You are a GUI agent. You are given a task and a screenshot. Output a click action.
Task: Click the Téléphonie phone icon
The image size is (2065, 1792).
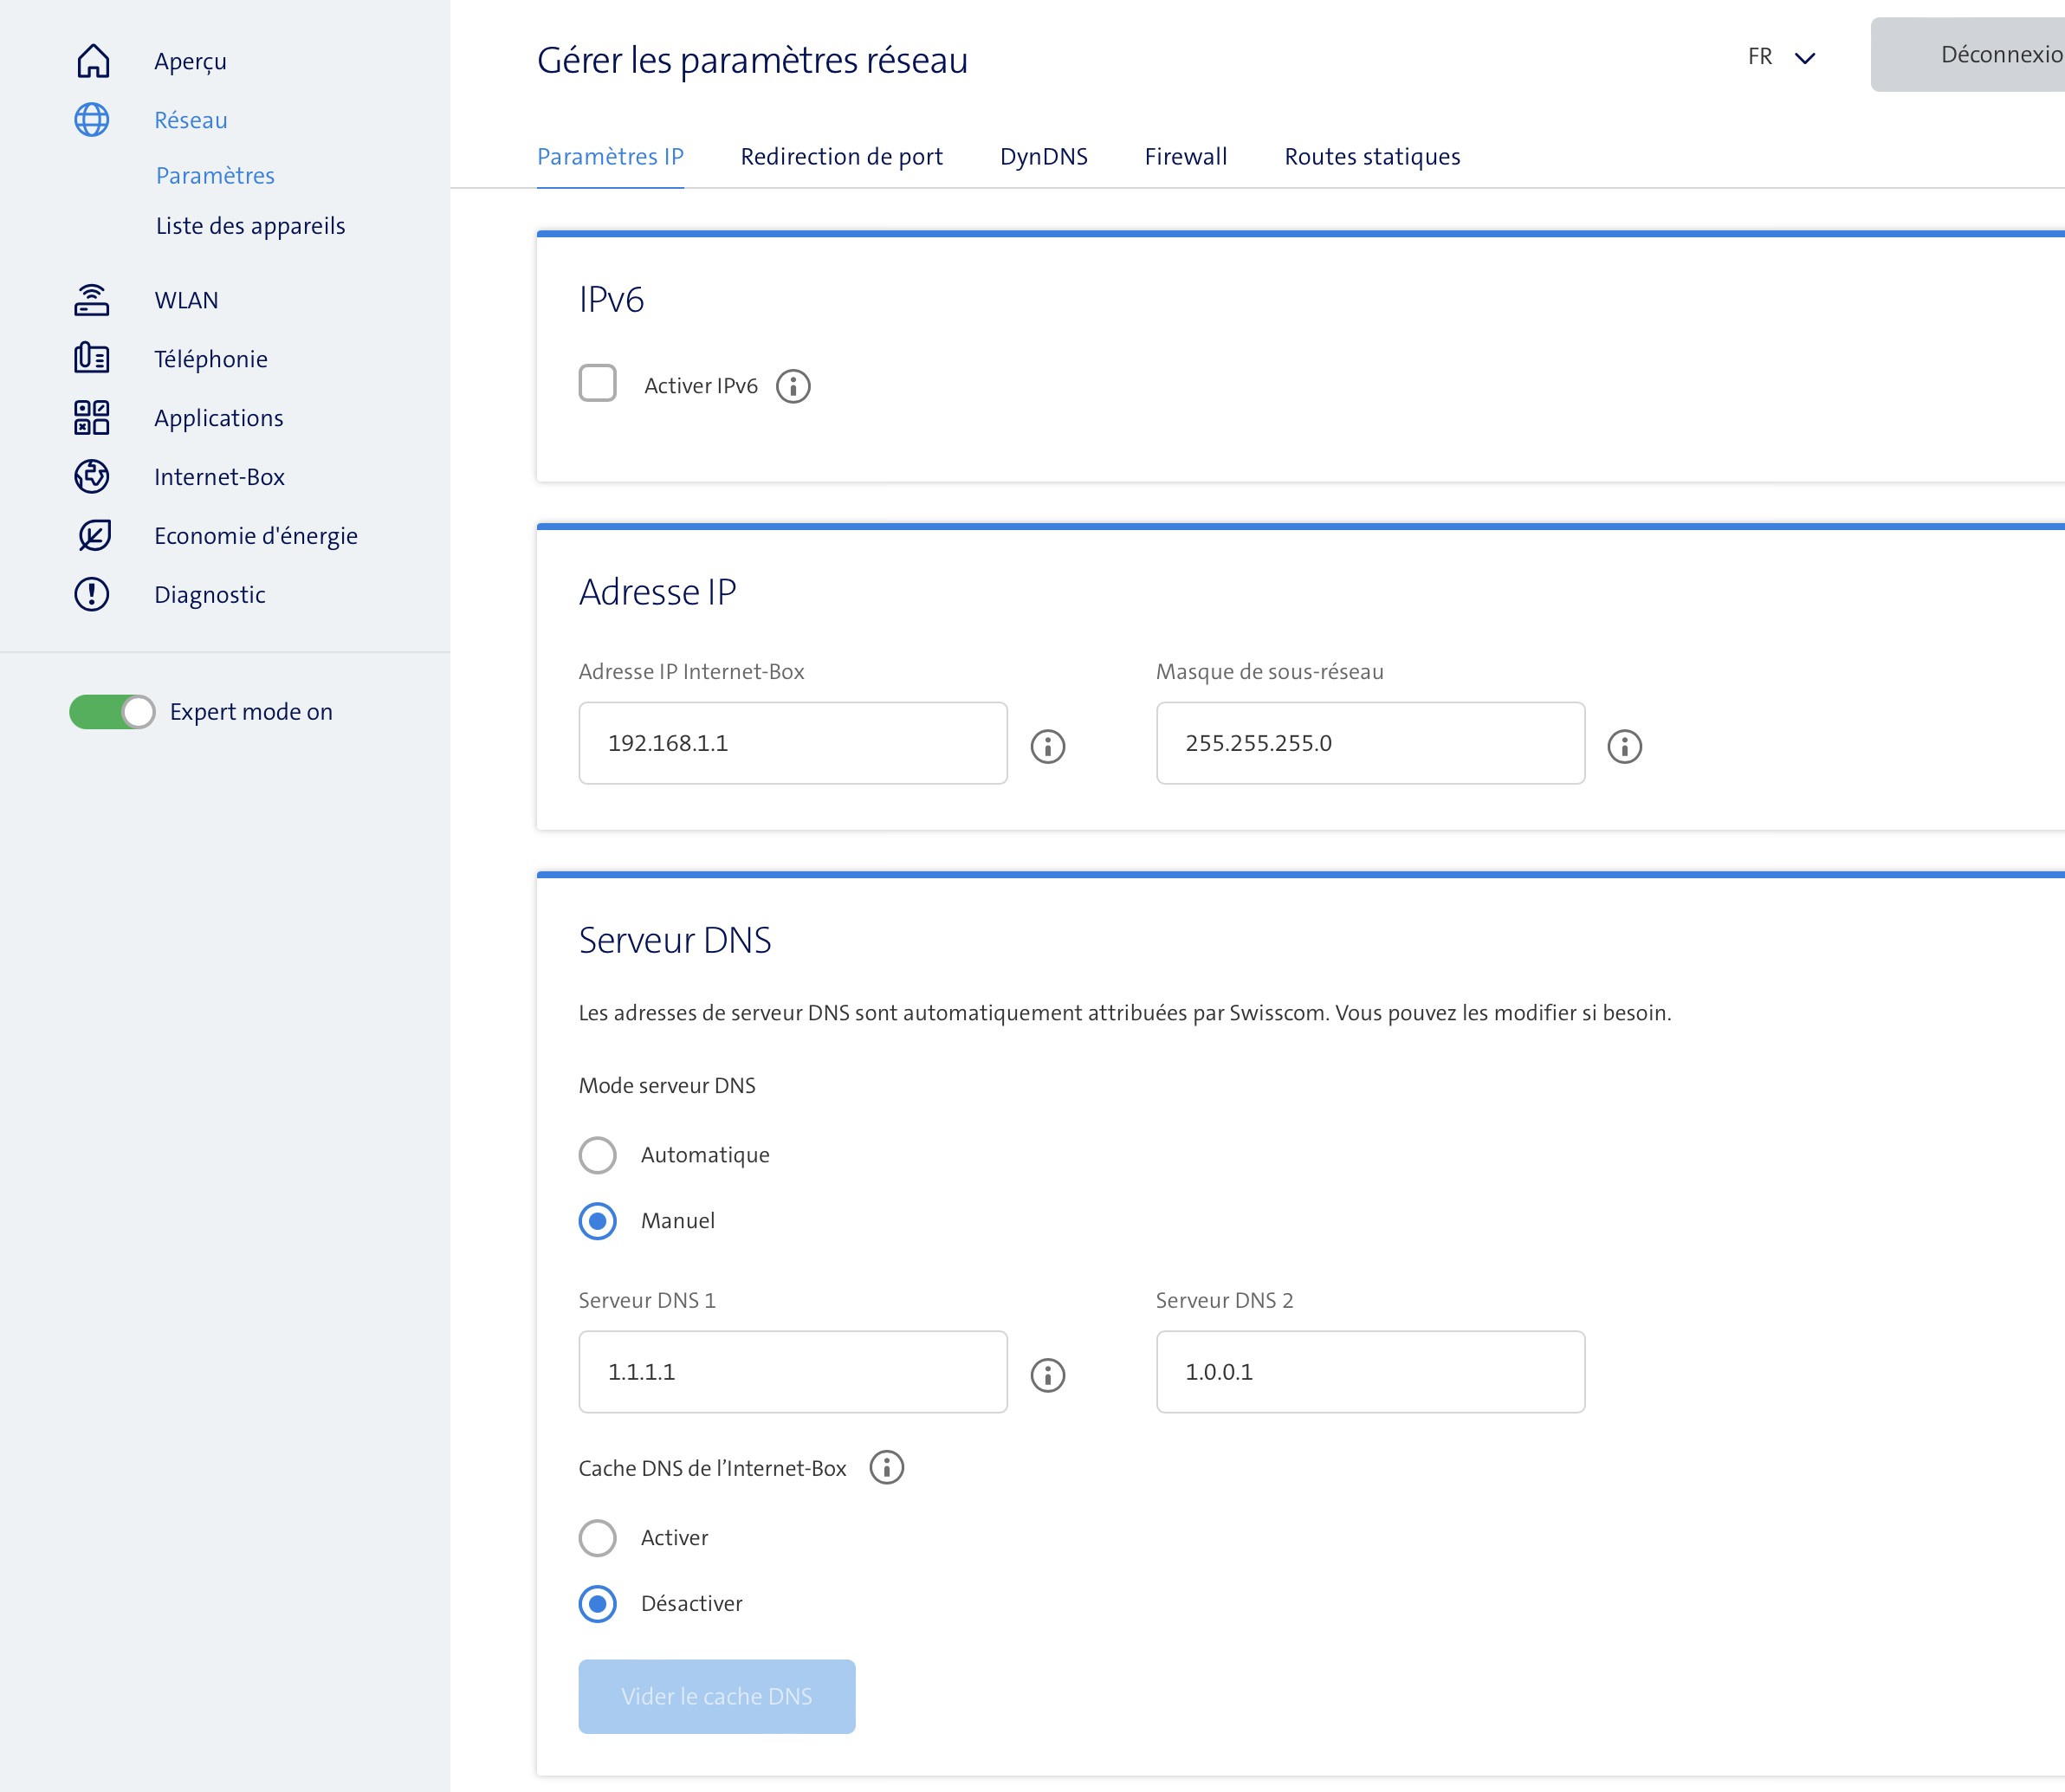coord(92,358)
